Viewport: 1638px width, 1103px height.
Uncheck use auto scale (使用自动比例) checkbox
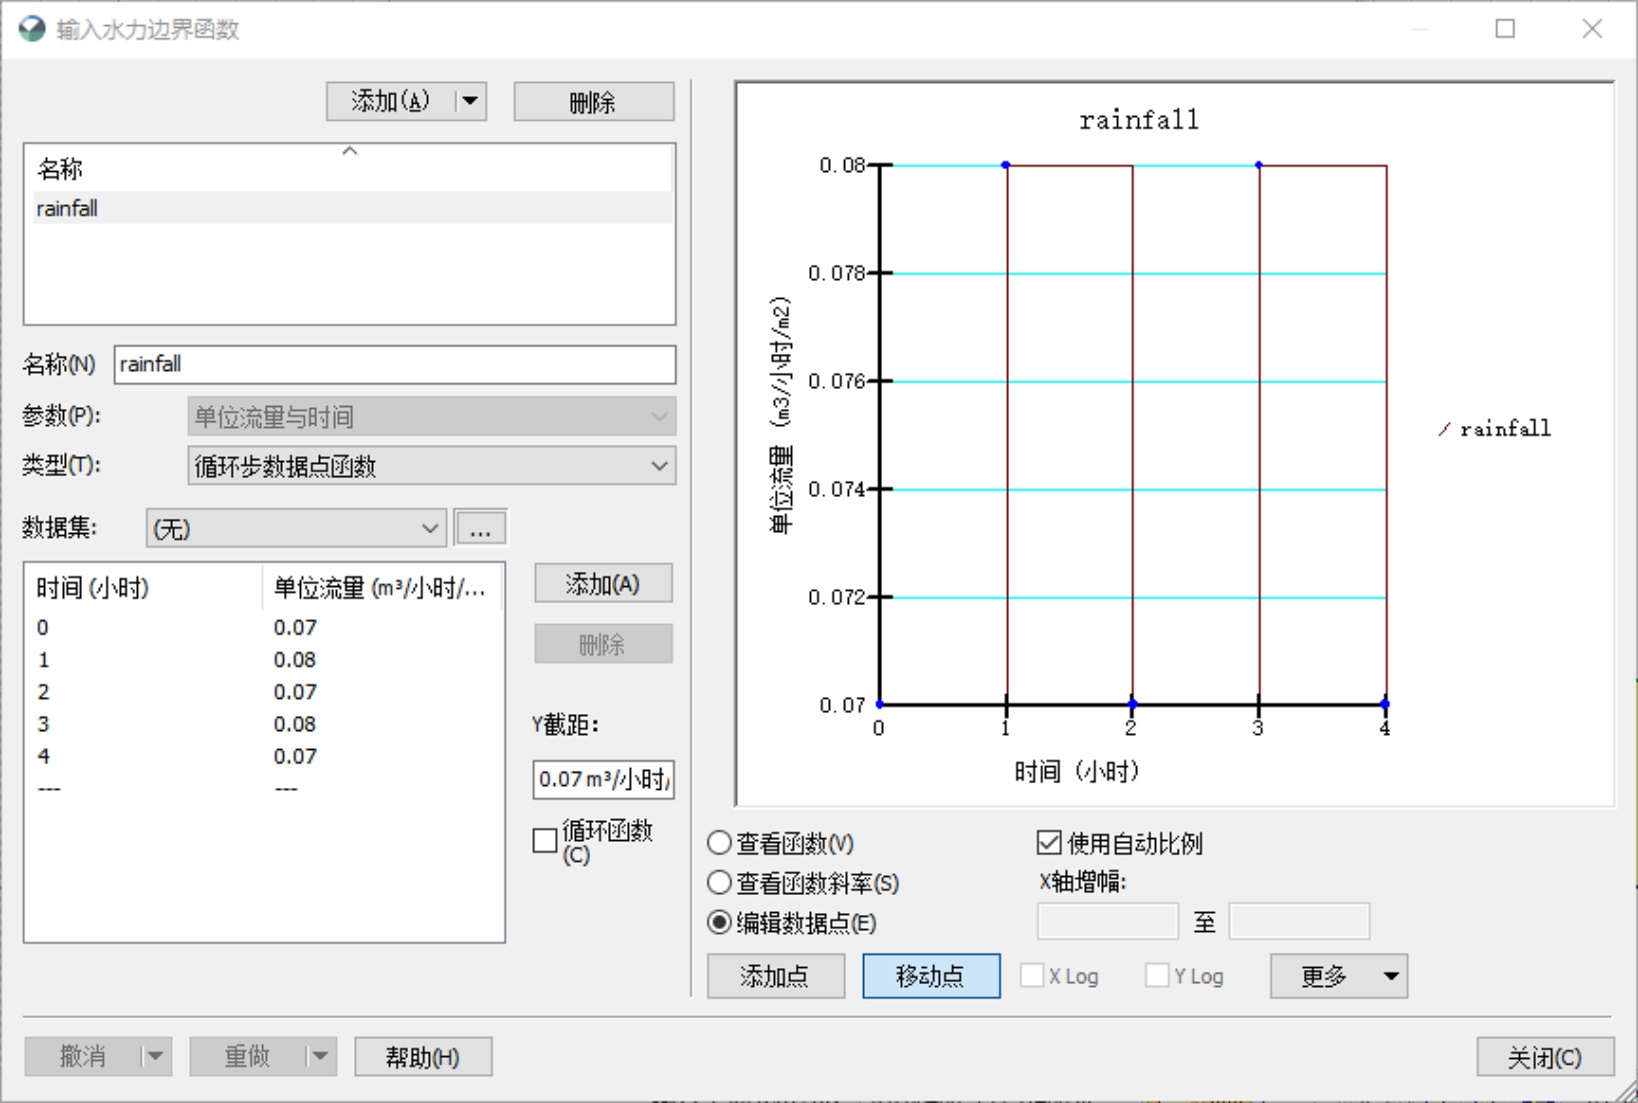(1048, 843)
